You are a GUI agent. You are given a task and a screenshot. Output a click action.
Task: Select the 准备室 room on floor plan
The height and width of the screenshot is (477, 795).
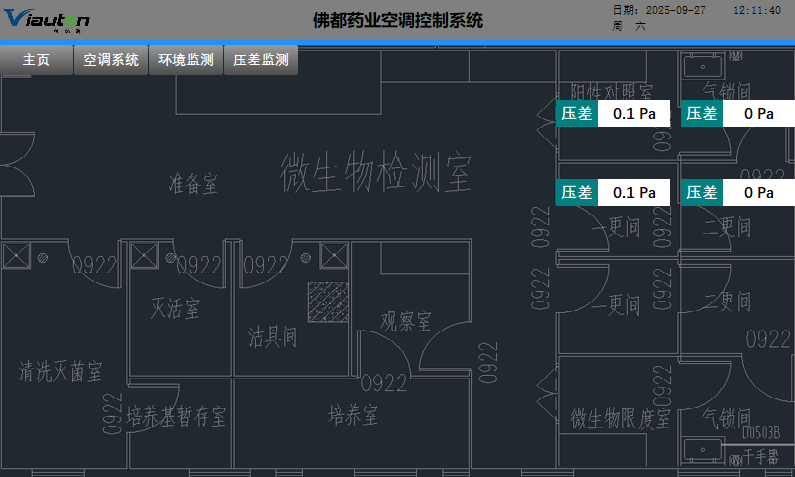coord(193,184)
